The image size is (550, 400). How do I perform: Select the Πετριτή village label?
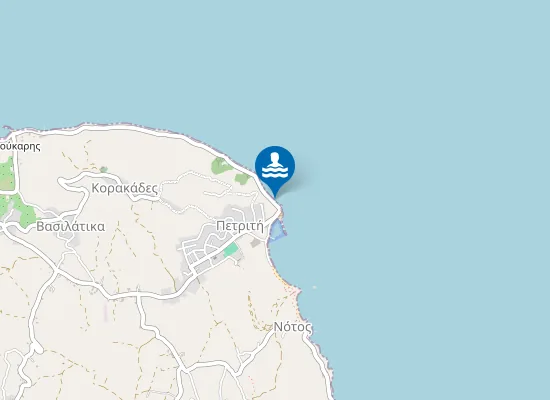(240, 226)
